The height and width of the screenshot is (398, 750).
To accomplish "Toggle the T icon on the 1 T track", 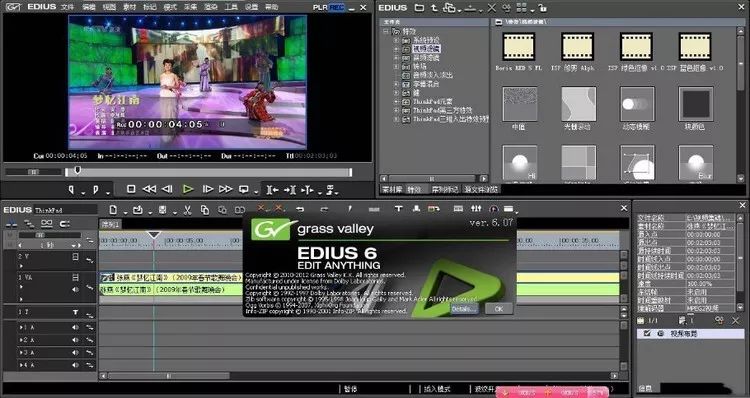I will 75,312.
